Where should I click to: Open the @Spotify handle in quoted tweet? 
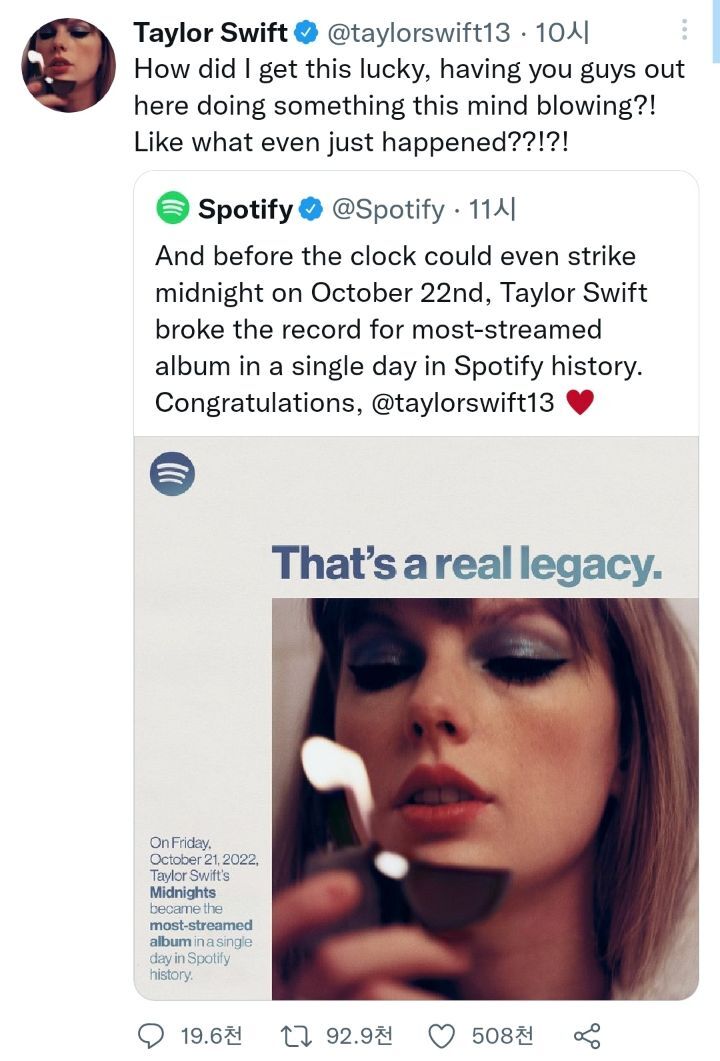tap(387, 209)
